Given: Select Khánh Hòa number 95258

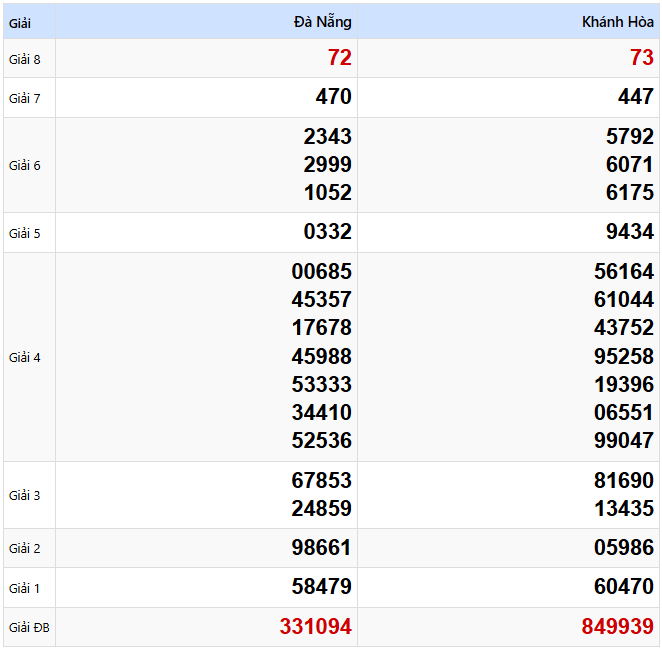Looking at the screenshot, I should click(x=623, y=356).
